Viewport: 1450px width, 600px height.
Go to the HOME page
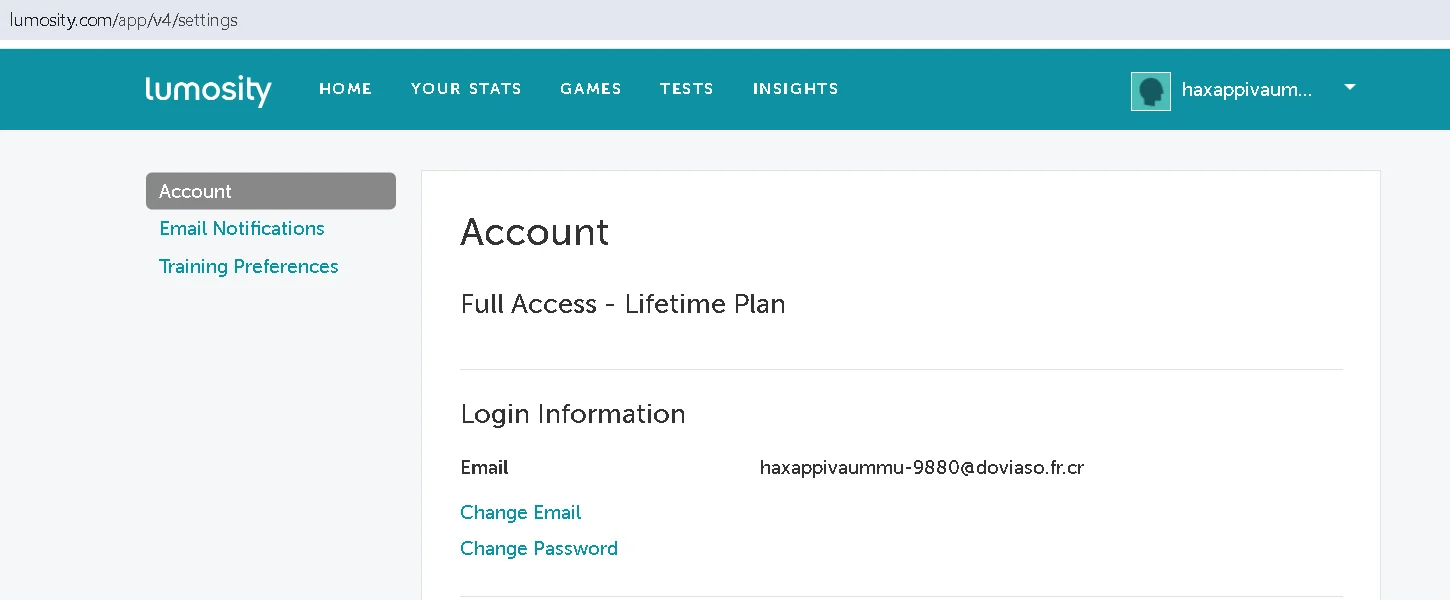point(346,89)
